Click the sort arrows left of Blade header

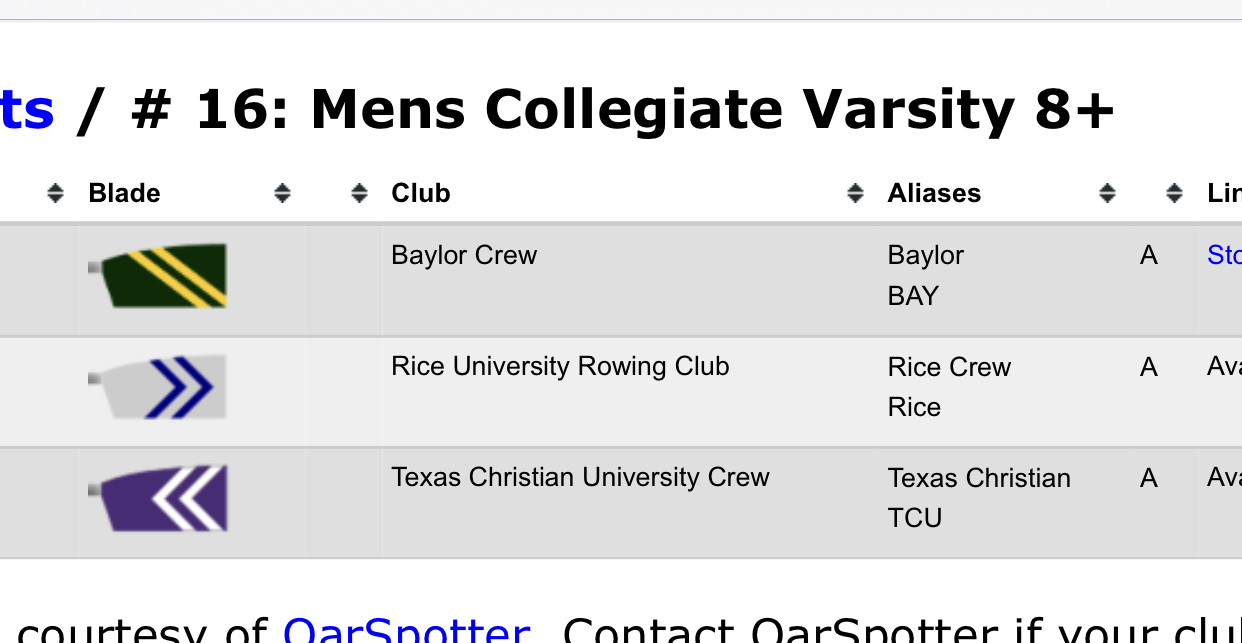55,194
